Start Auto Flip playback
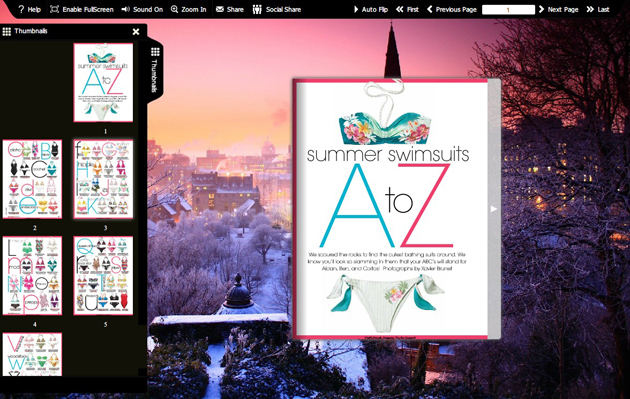Viewport: 630px width, 399px height. click(370, 9)
